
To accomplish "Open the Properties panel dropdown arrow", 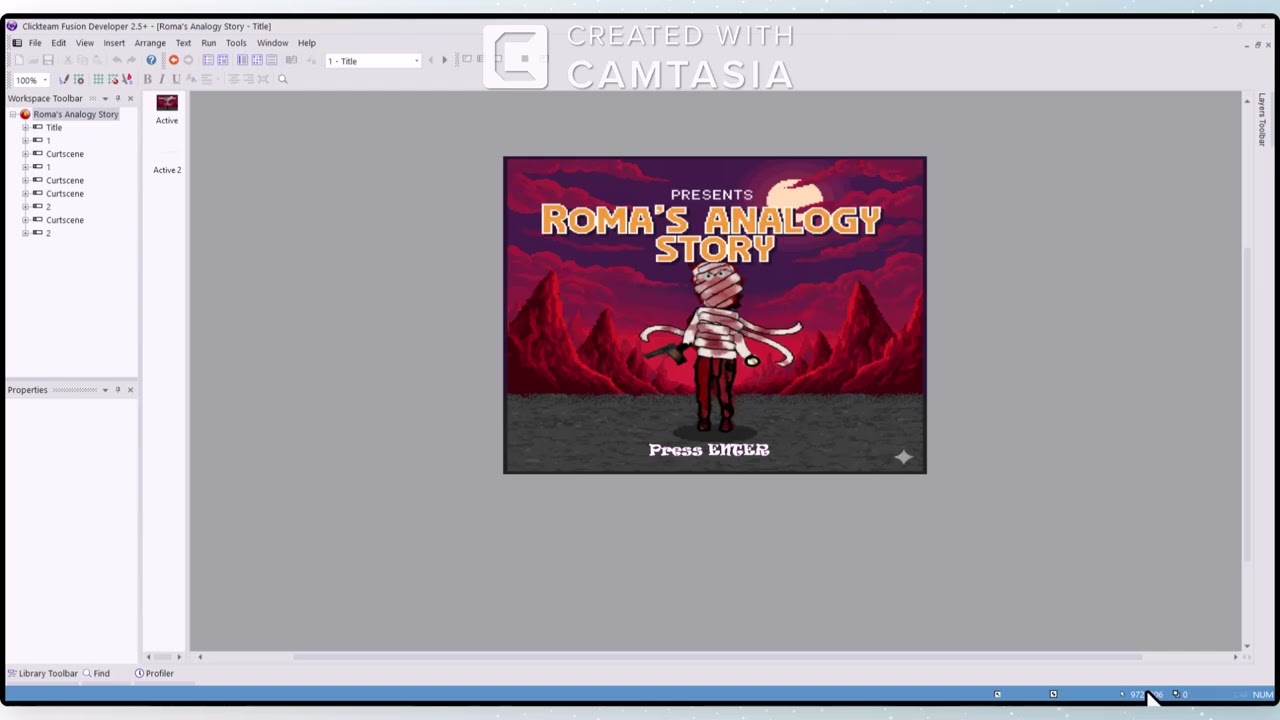I will click(x=105, y=390).
